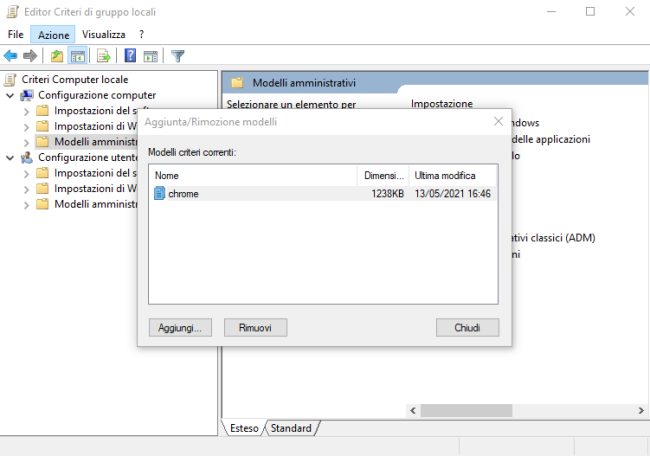650x456 pixels.
Task: Click the Forward arrow in the toolbar
Action: click(x=30, y=56)
